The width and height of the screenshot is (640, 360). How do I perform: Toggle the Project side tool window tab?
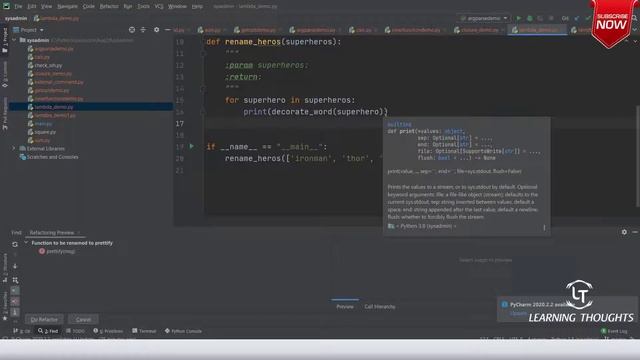coord(5,40)
